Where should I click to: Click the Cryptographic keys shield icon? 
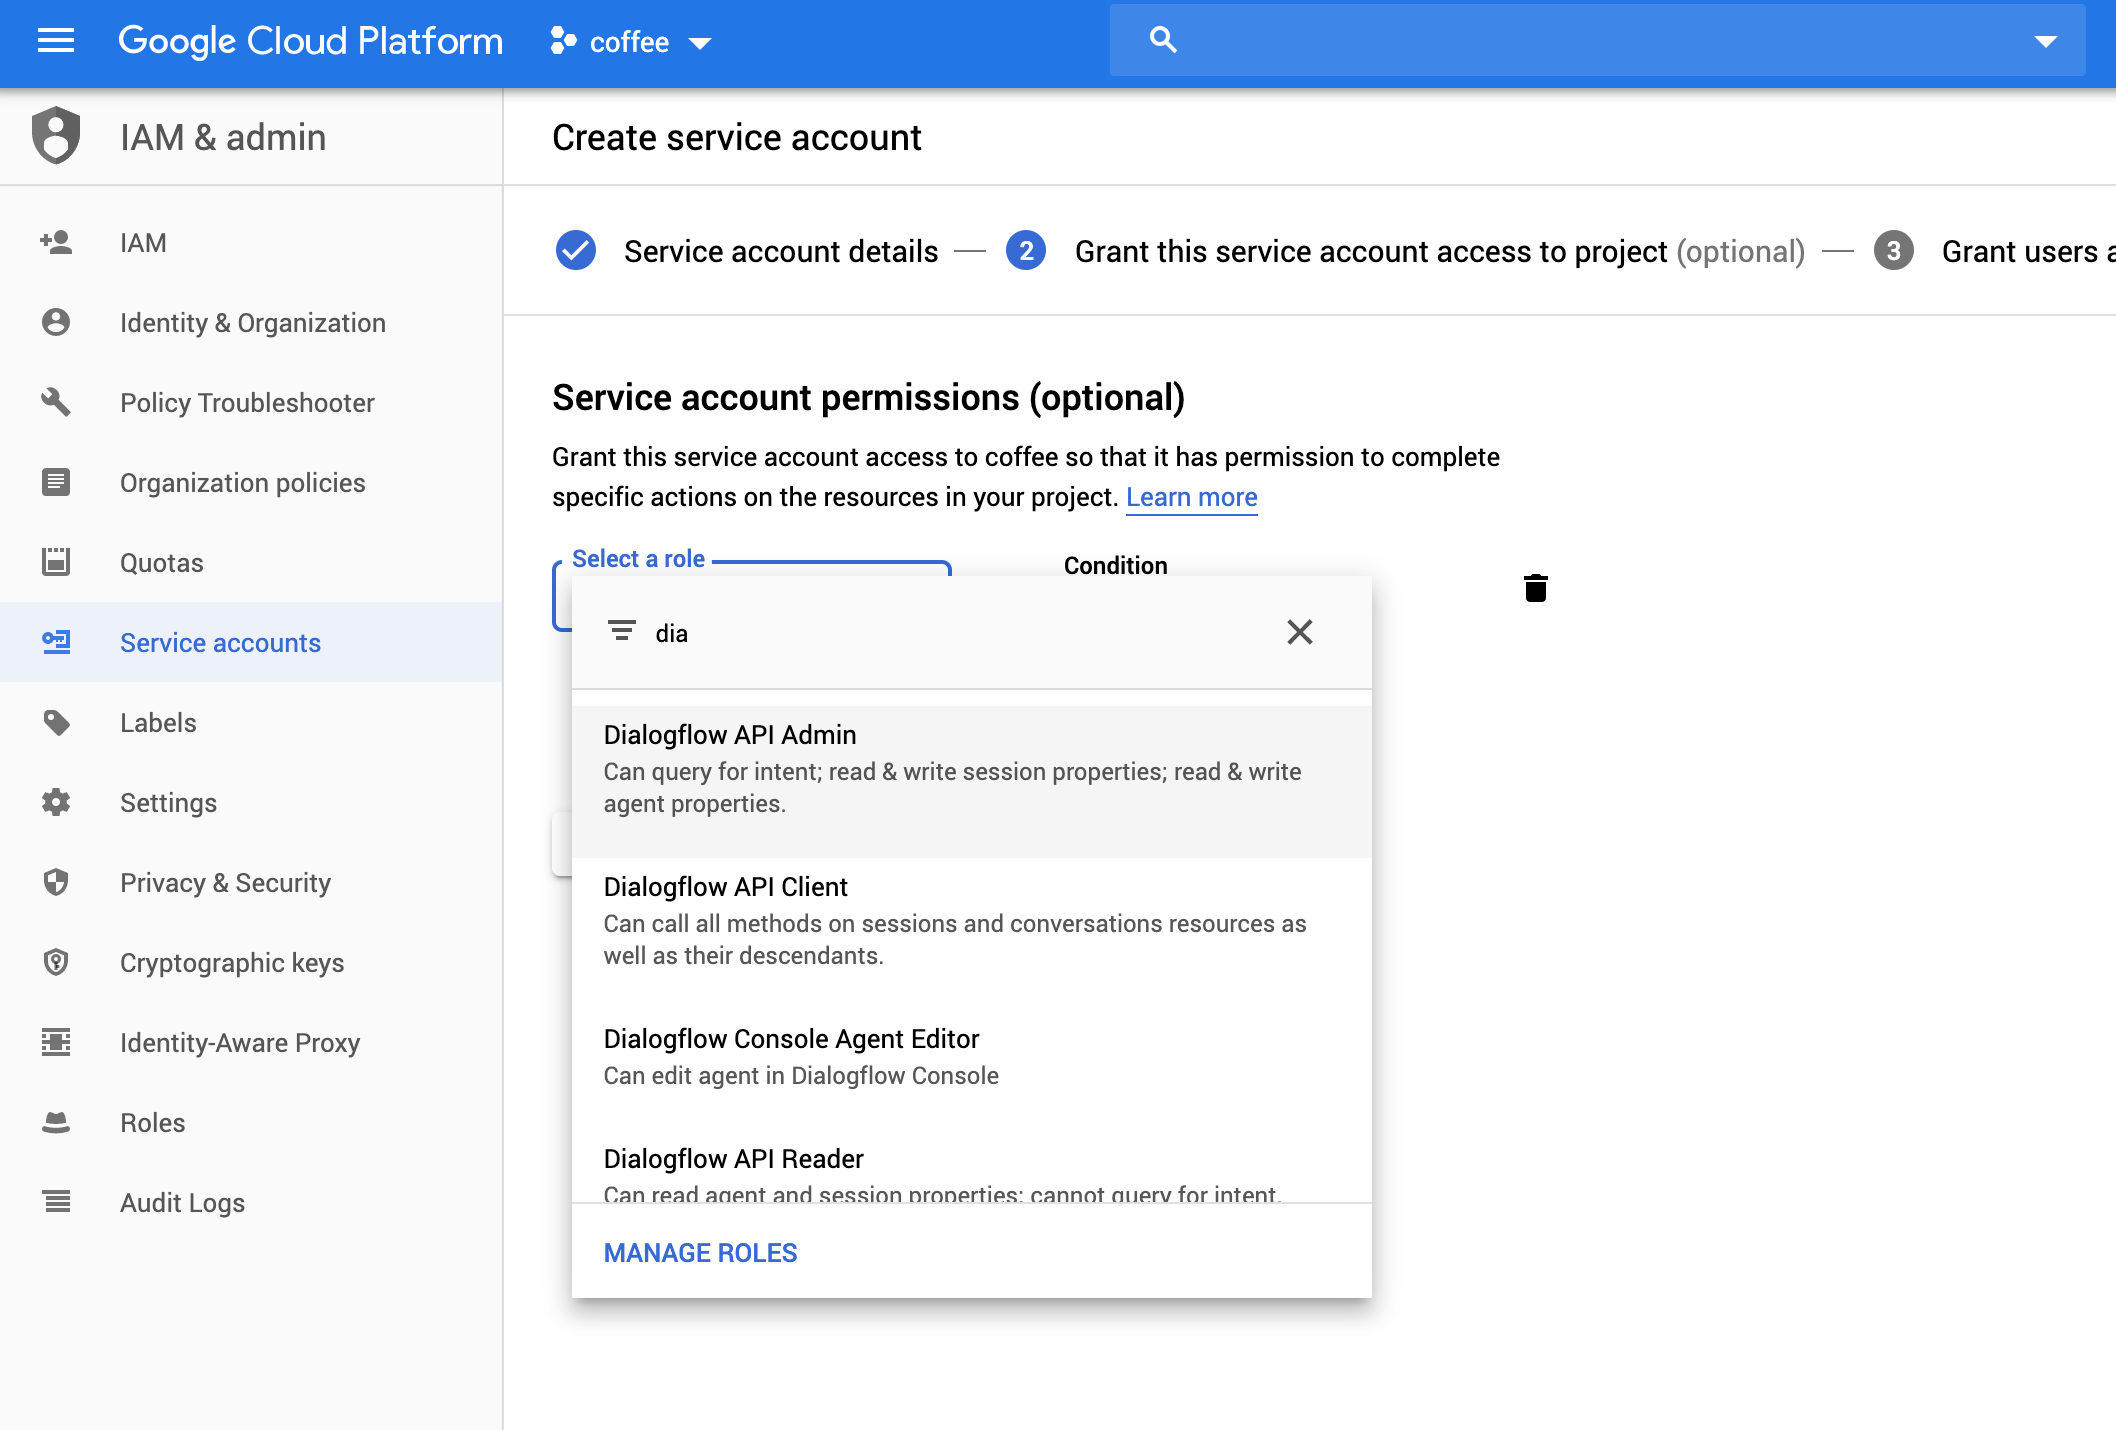point(56,962)
